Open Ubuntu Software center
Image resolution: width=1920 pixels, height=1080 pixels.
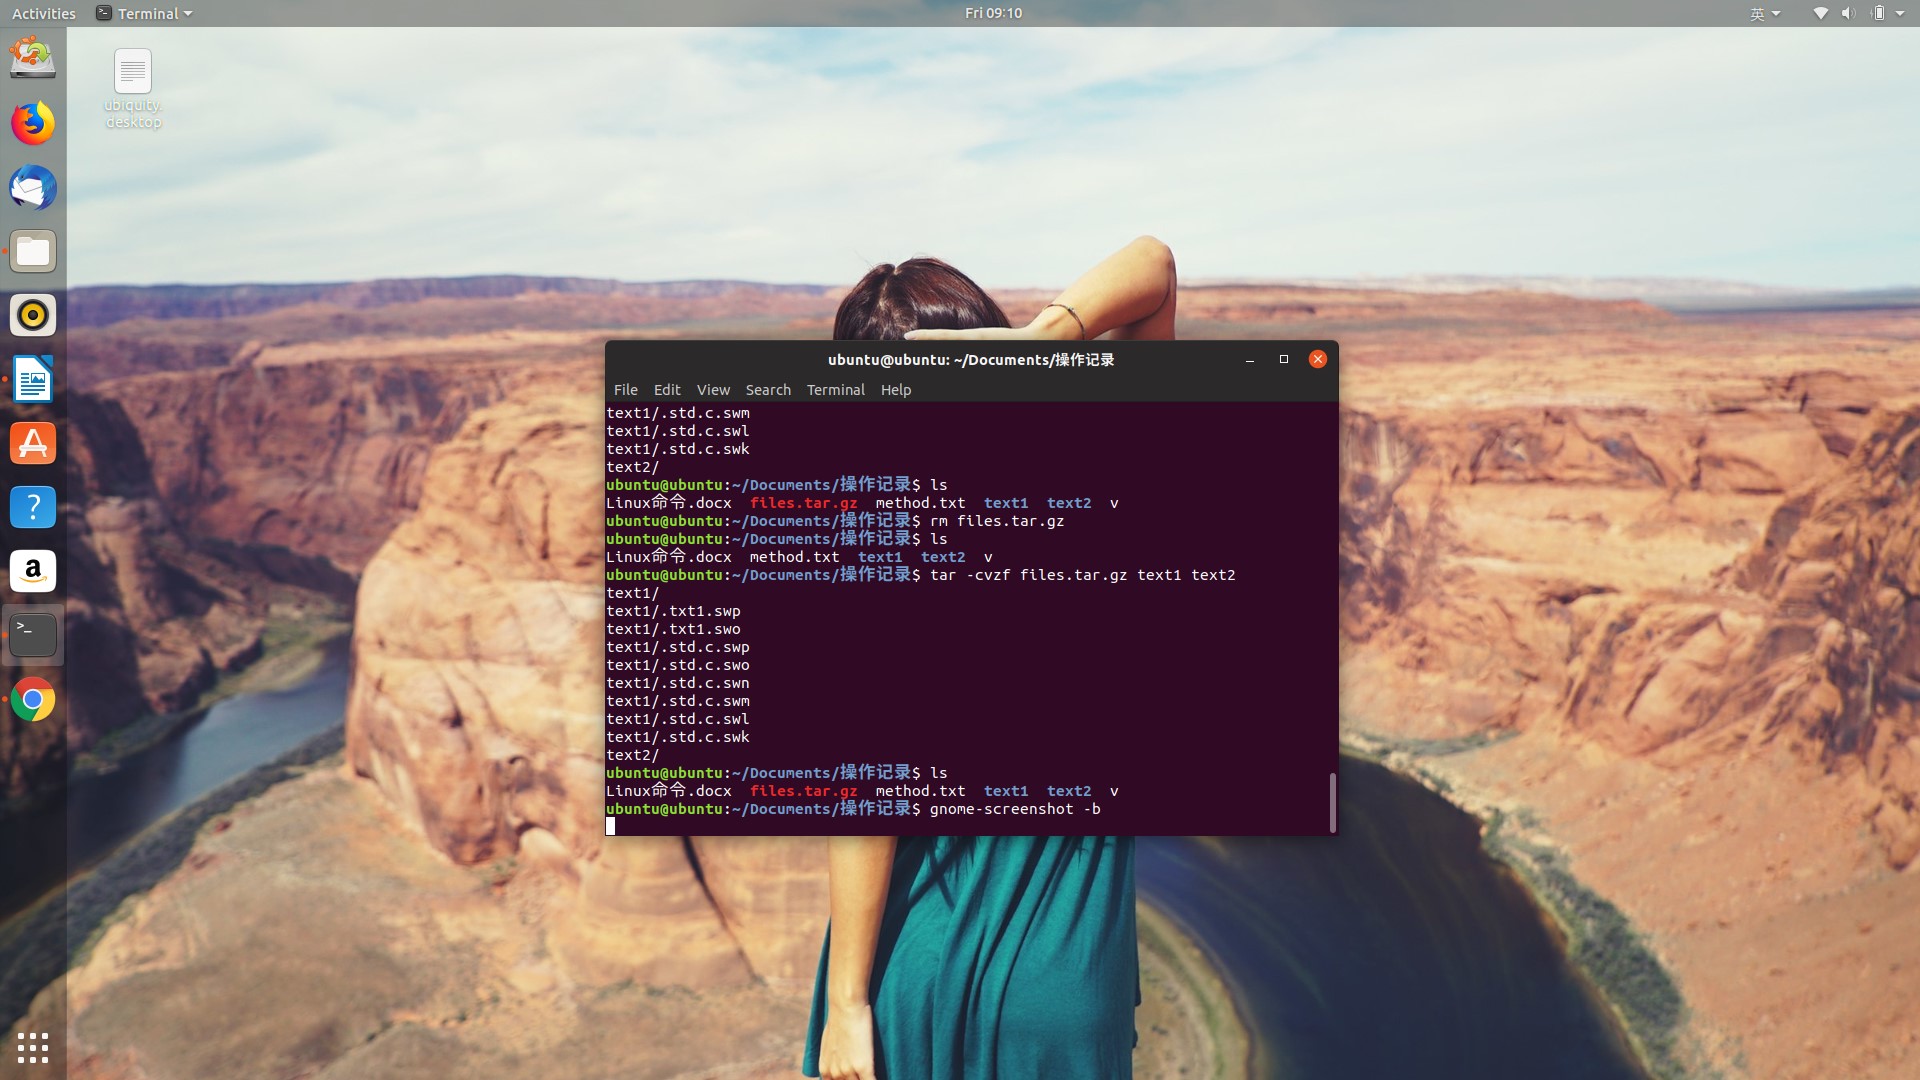point(33,443)
